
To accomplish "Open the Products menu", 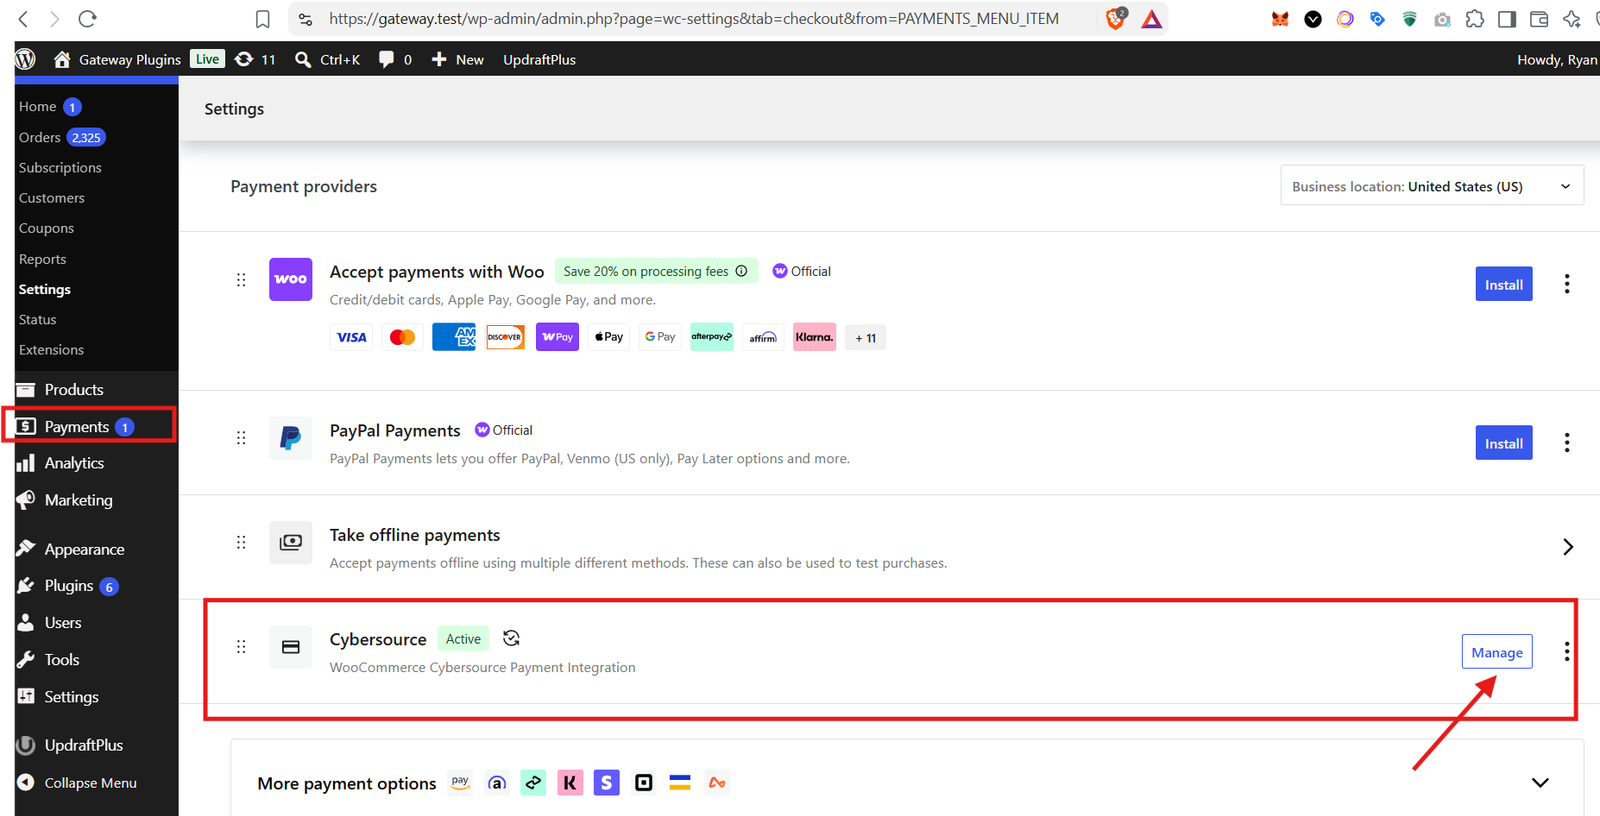I will pos(74,389).
